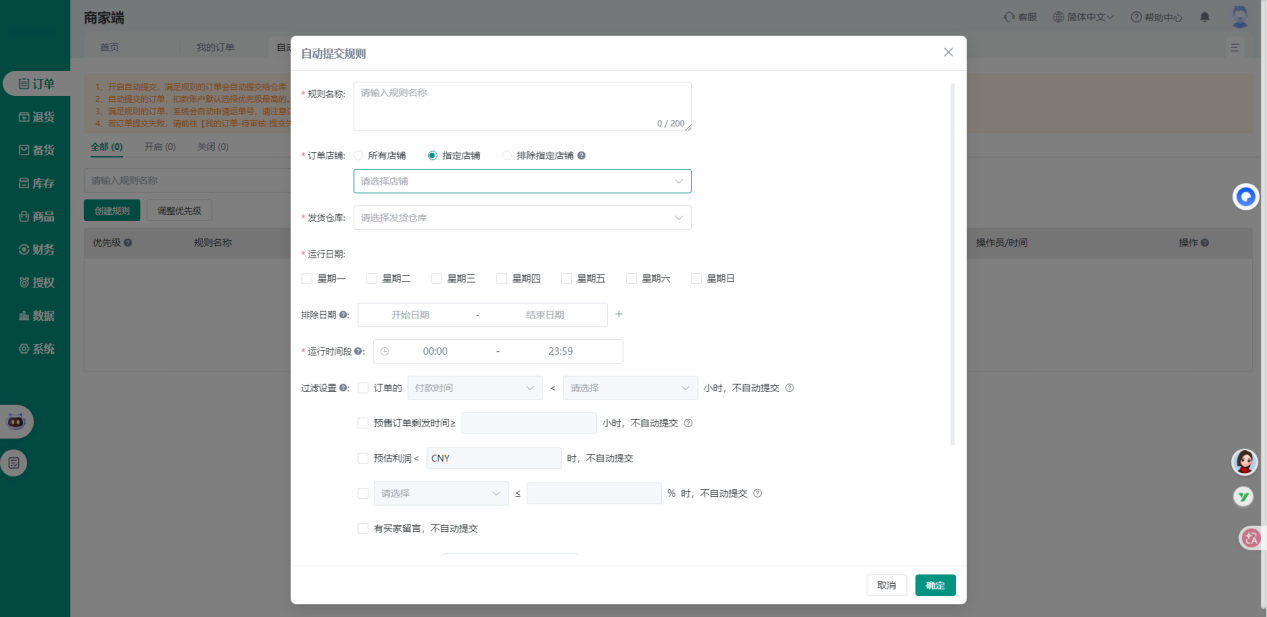
Task: Click the user avatar in header
Action: 1240,17
